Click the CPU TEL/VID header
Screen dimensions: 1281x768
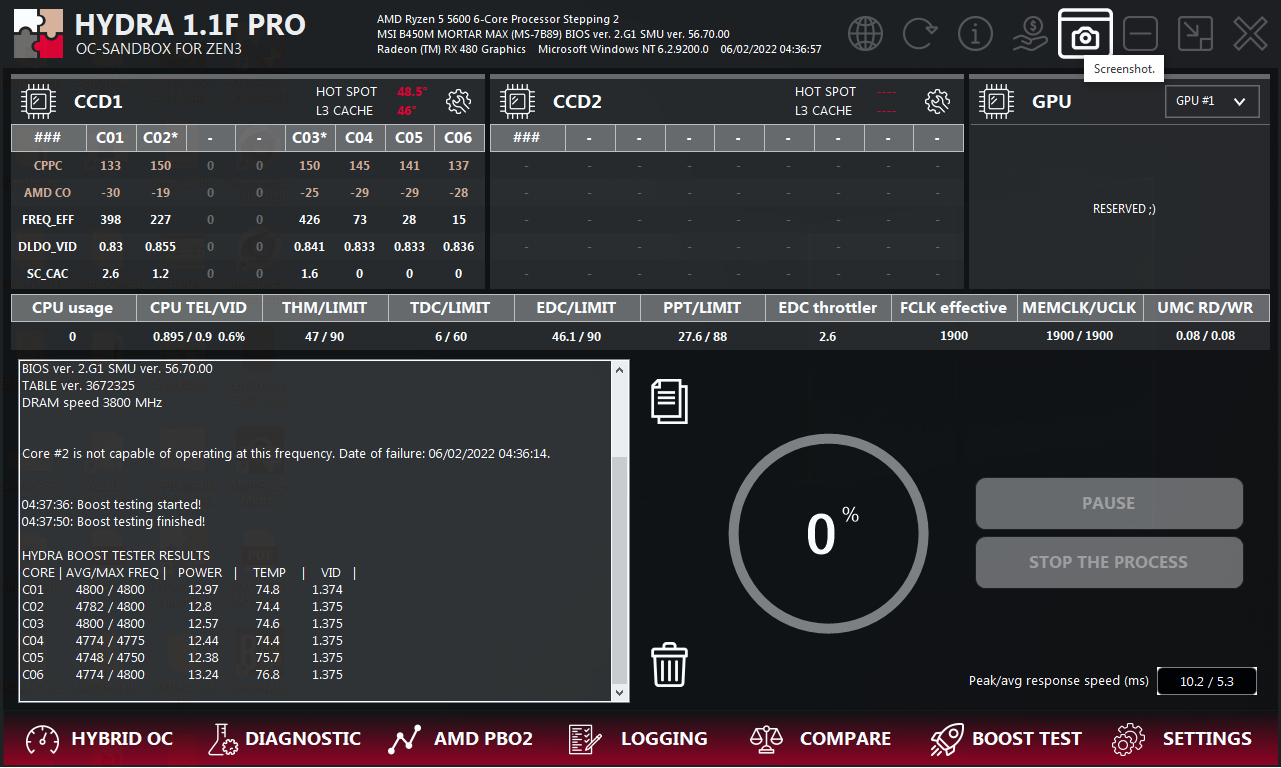(199, 308)
